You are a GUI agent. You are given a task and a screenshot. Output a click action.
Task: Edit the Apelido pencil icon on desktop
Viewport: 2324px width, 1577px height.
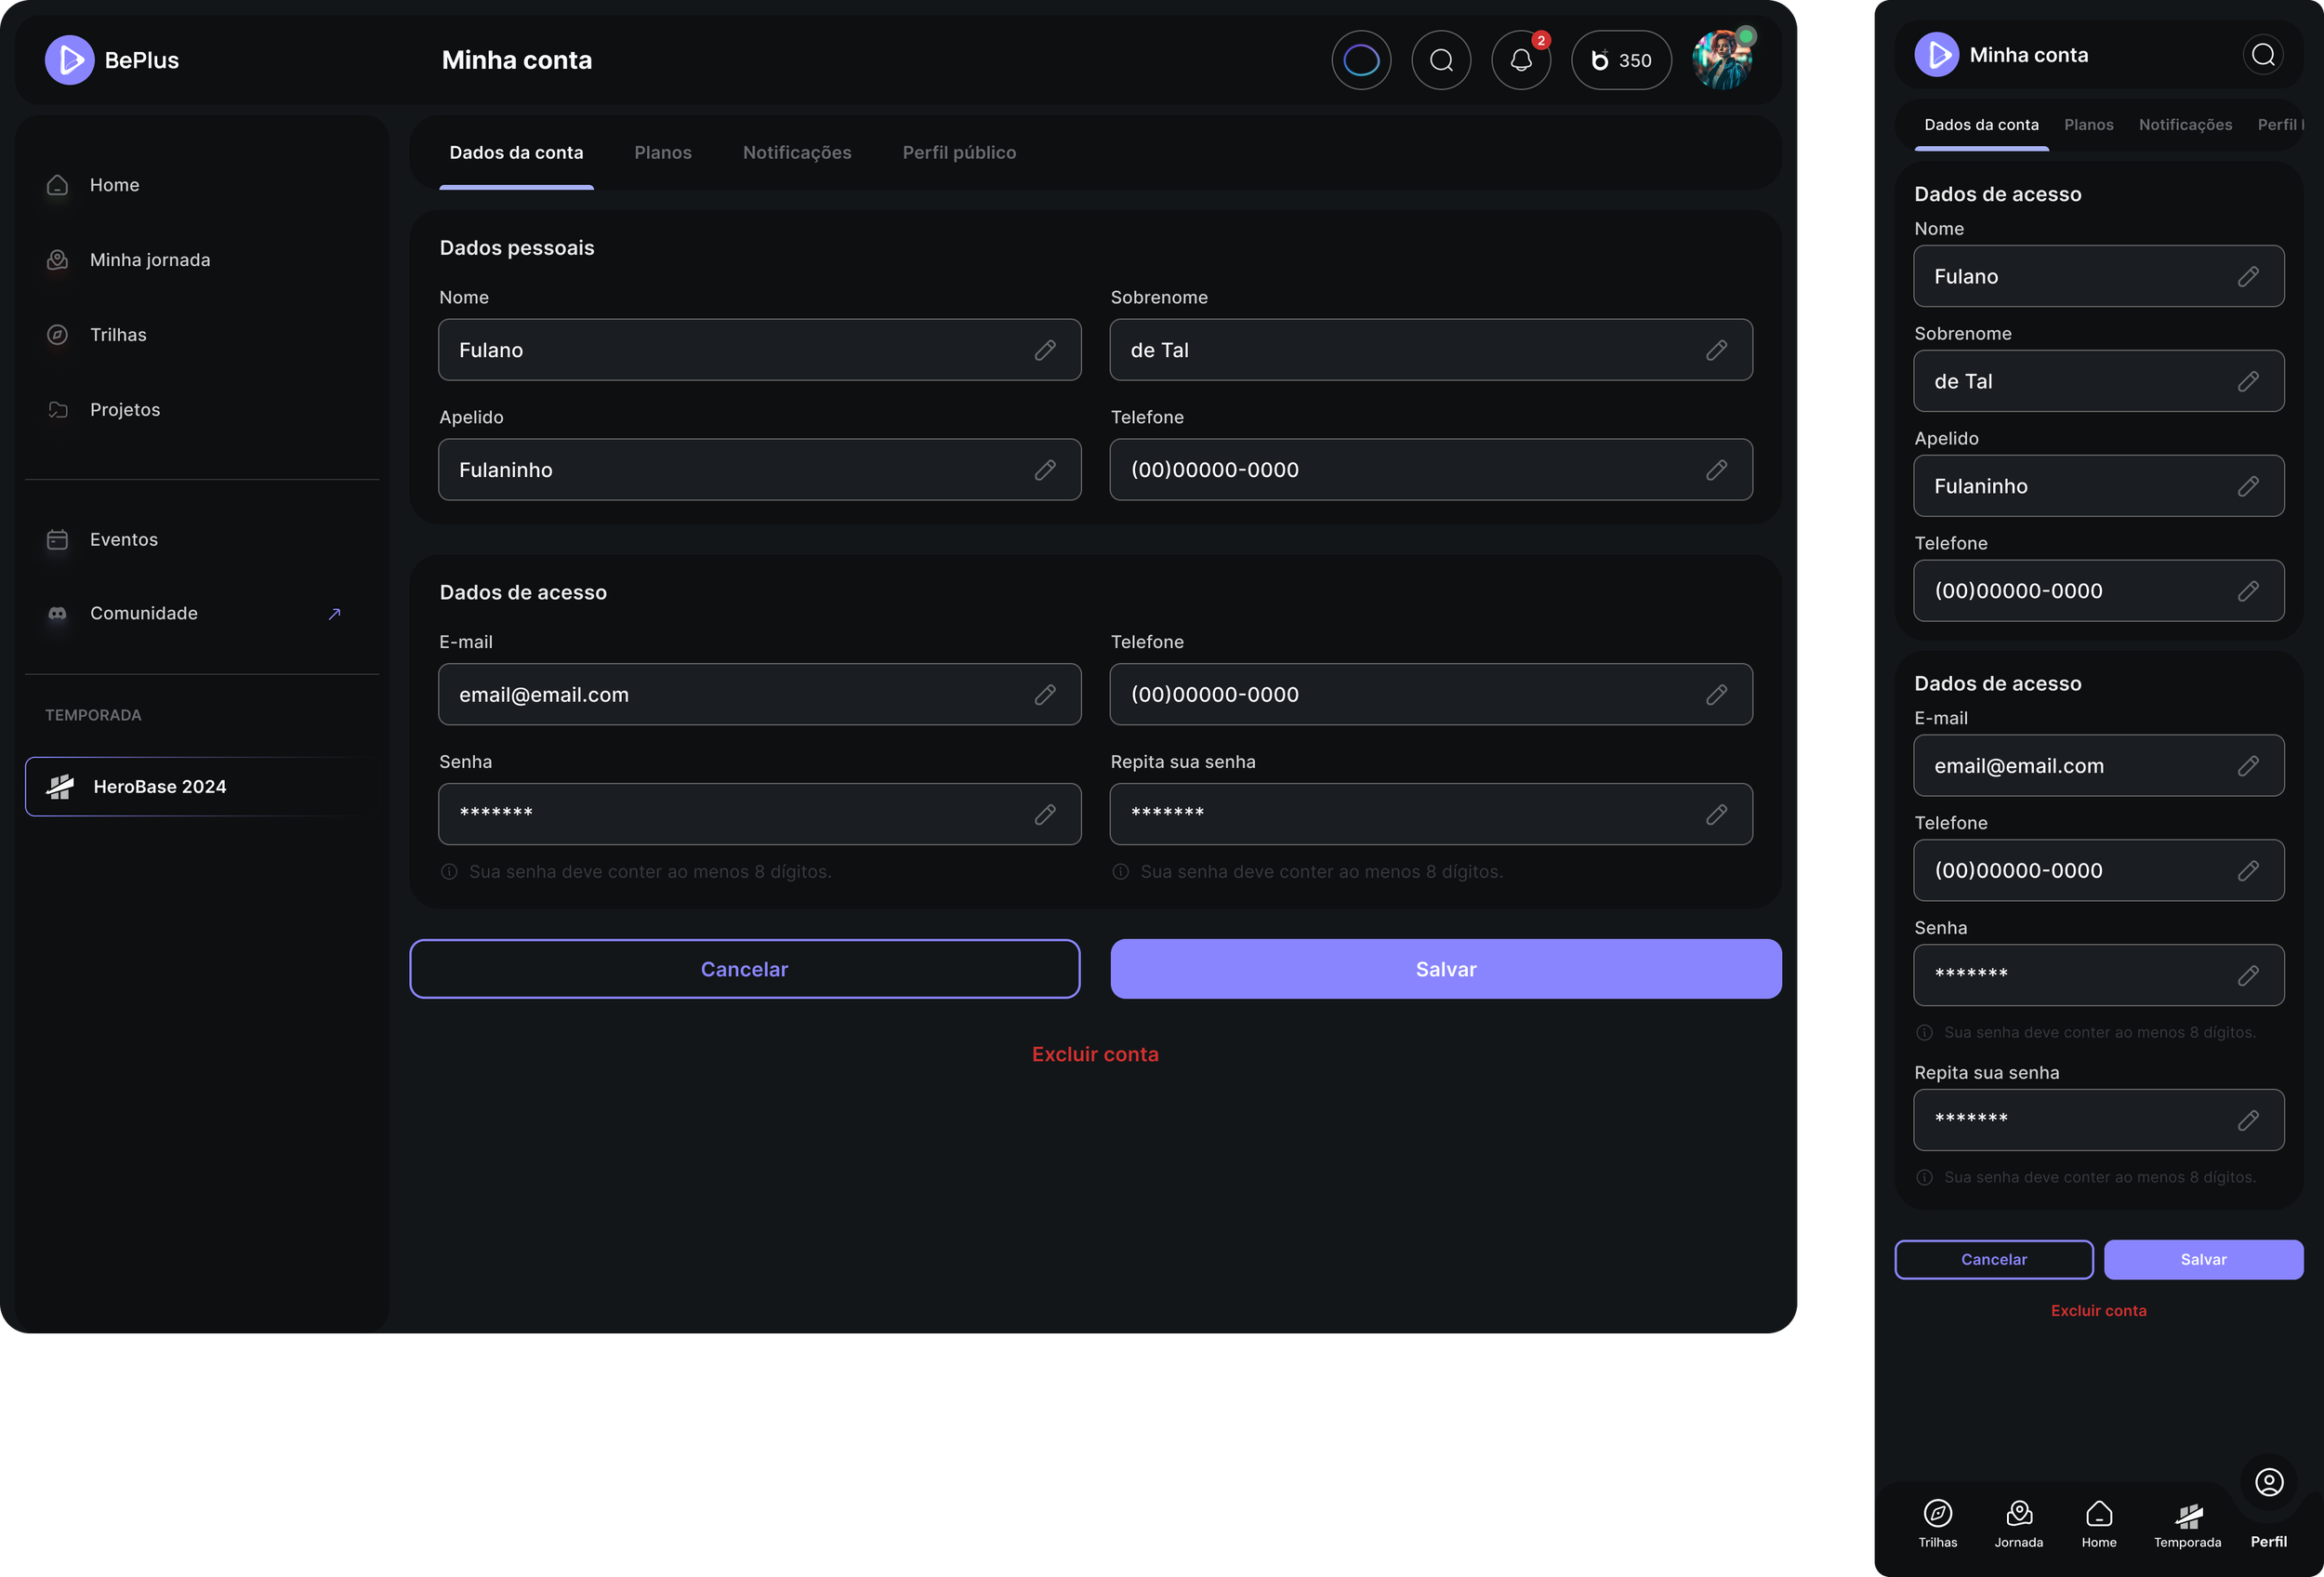click(x=1045, y=470)
